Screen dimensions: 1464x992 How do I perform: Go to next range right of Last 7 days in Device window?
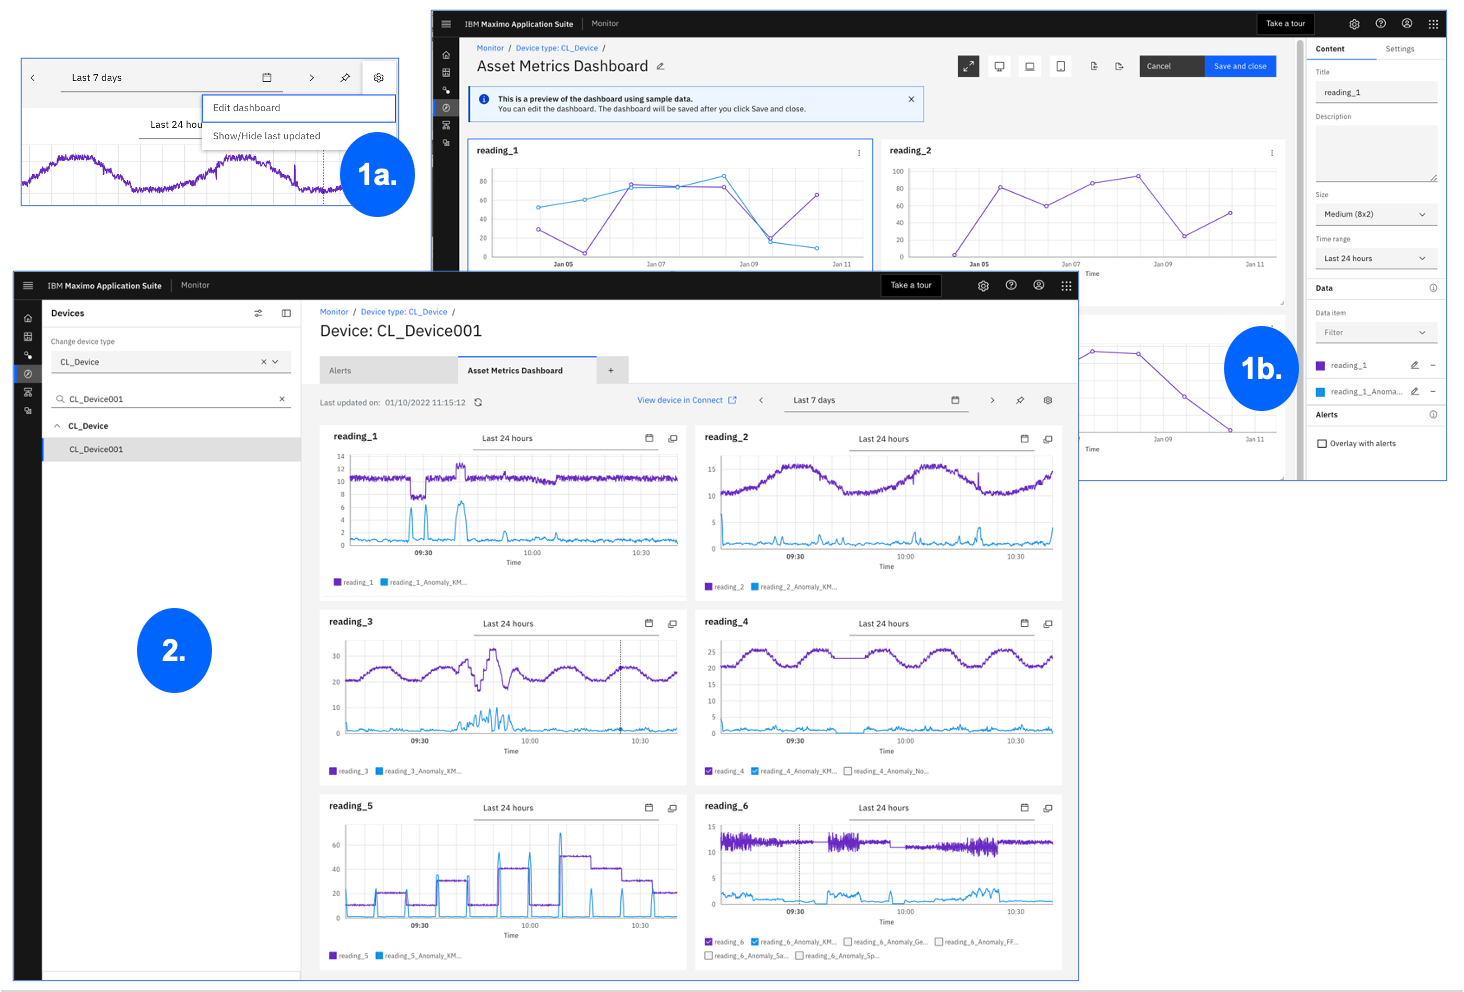[992, 400]
